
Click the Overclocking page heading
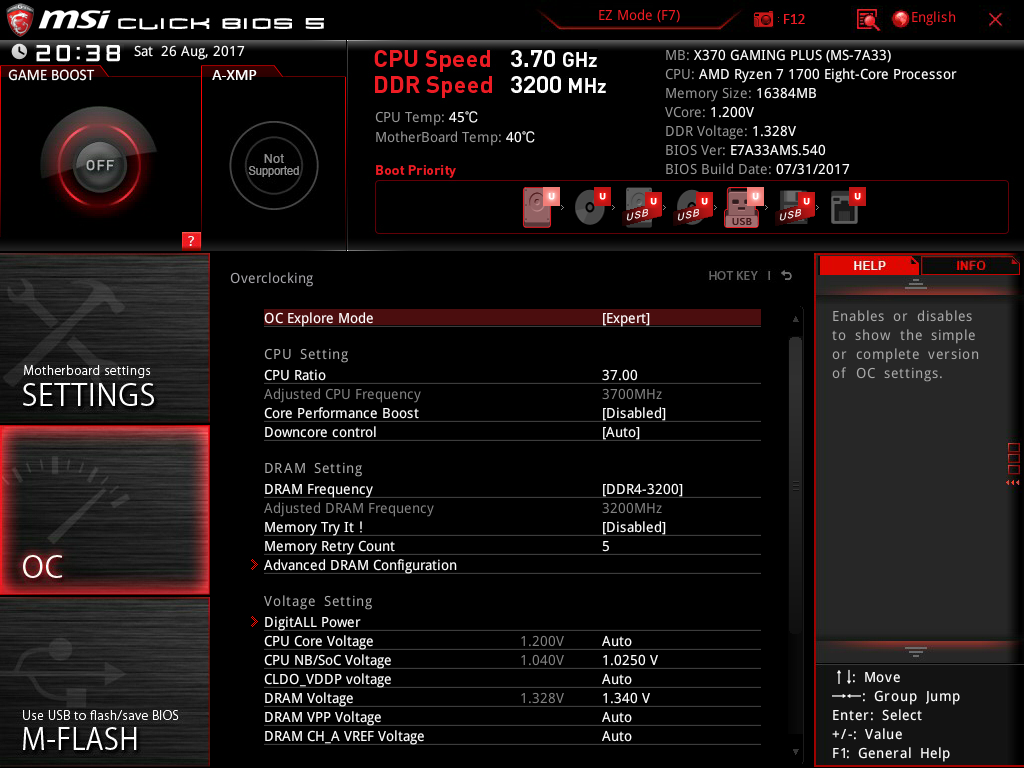(x=272, y=278)
